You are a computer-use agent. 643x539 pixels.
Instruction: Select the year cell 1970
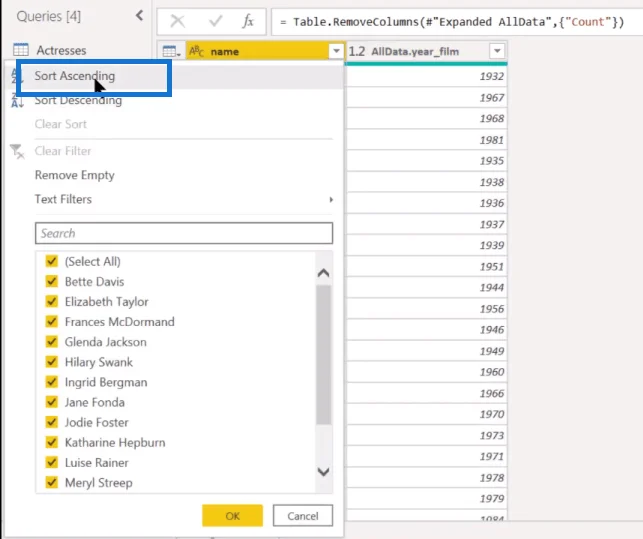(426, 414)
